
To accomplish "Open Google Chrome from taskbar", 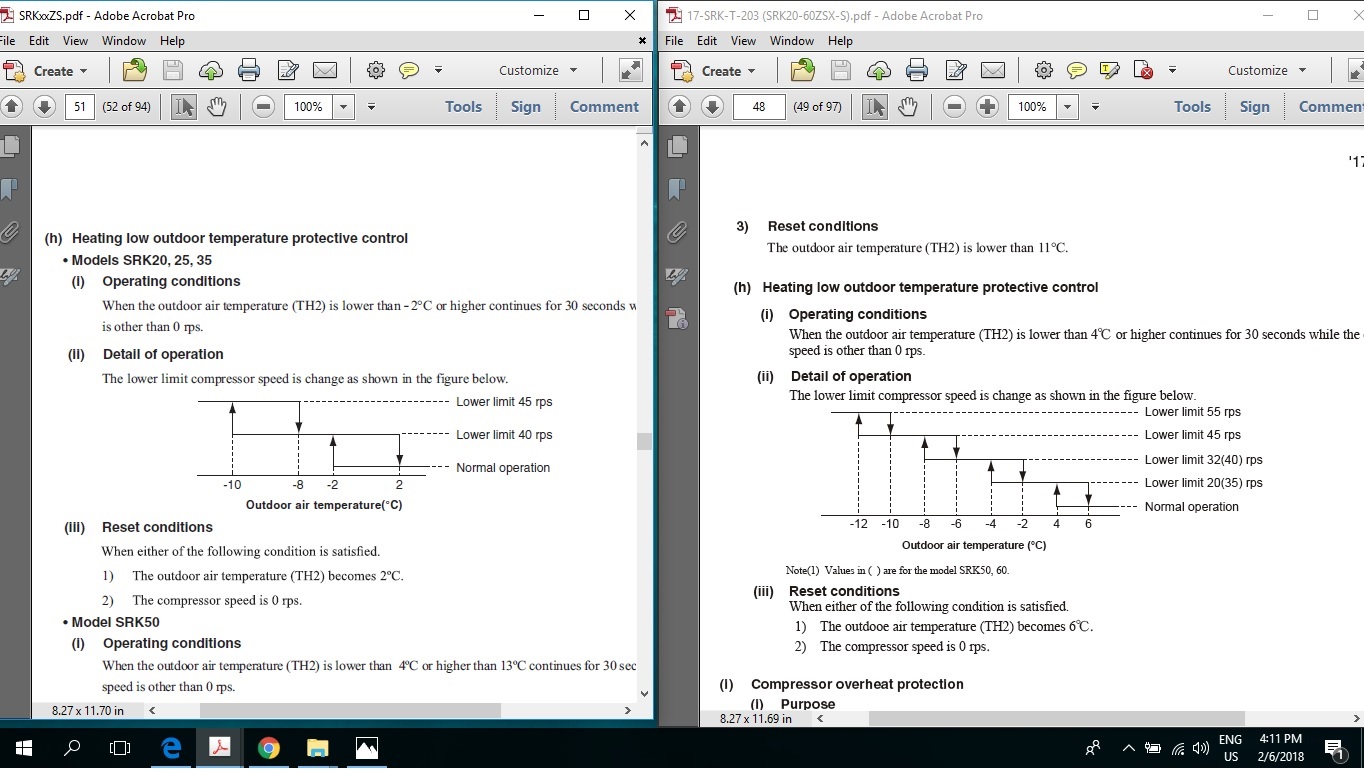I will click(x=268, y=747).
